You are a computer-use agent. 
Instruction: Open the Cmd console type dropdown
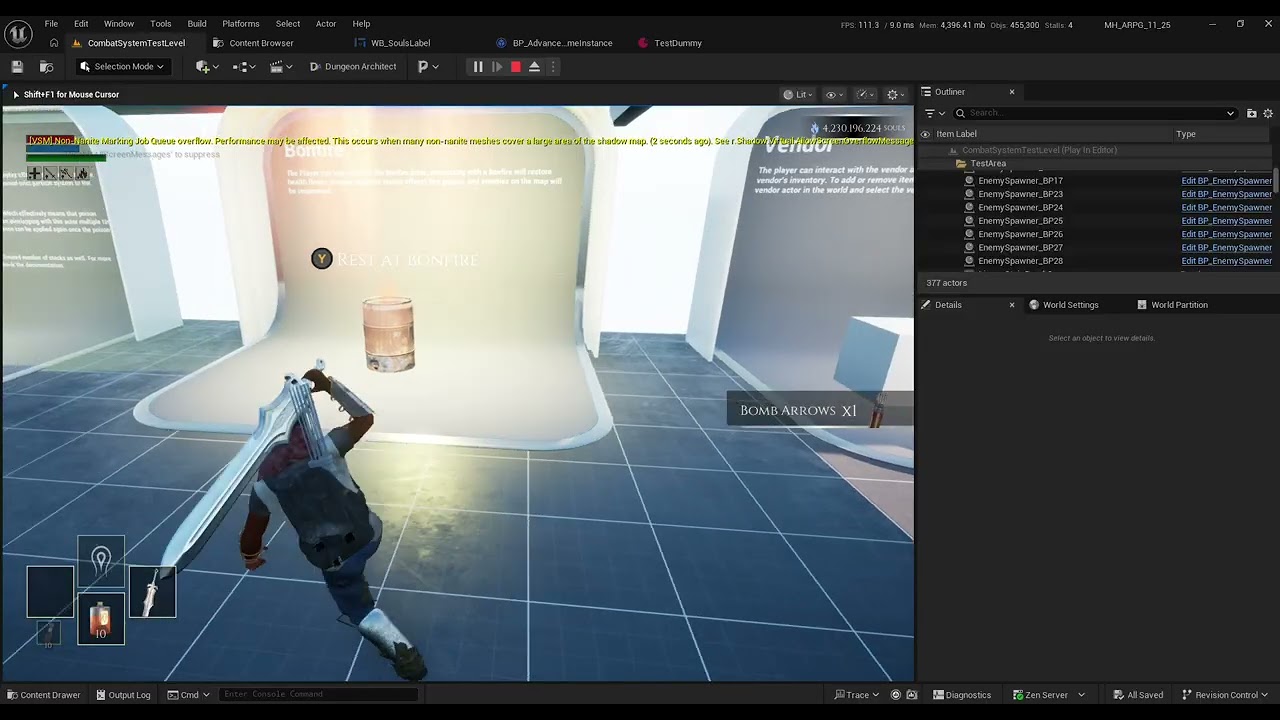pos(189,695)
